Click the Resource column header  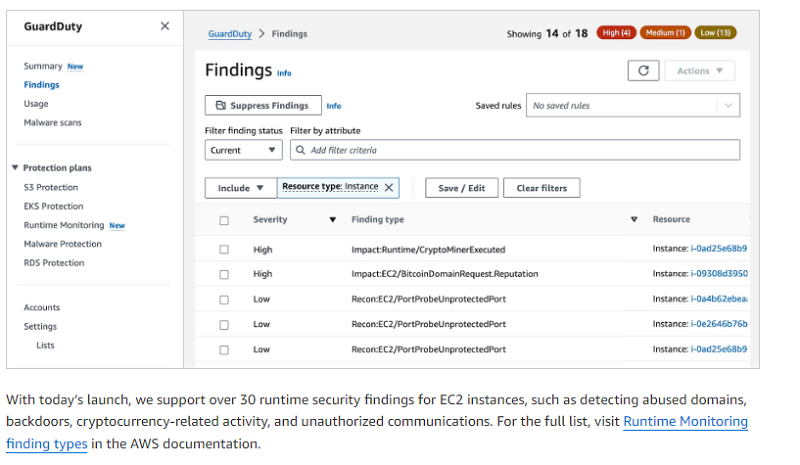coord(671,219)
